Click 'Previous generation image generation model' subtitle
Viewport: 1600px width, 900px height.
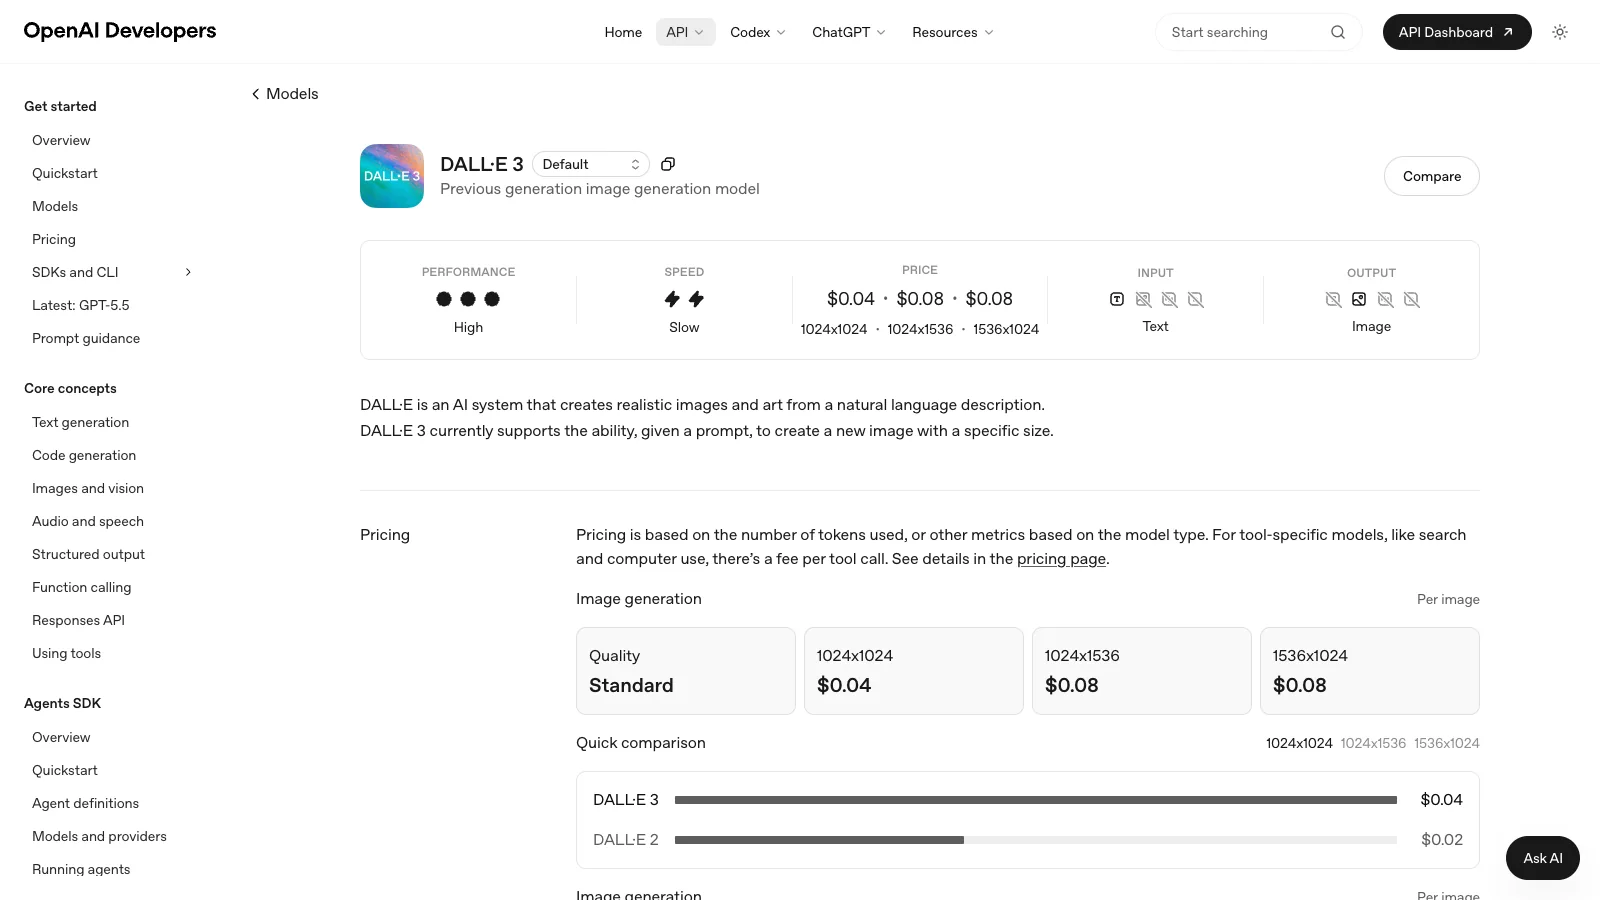coord(600,189)
